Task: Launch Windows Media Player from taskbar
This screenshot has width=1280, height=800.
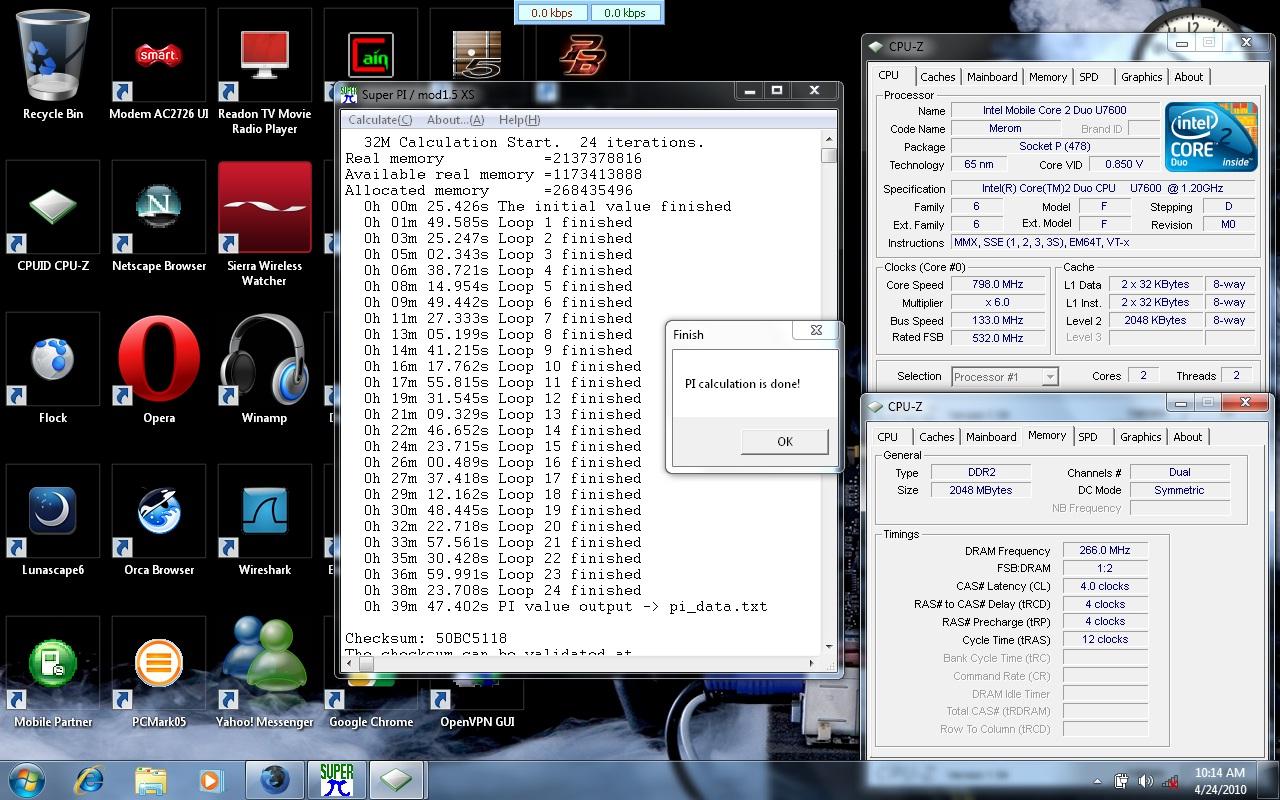Action: point(210,779)
